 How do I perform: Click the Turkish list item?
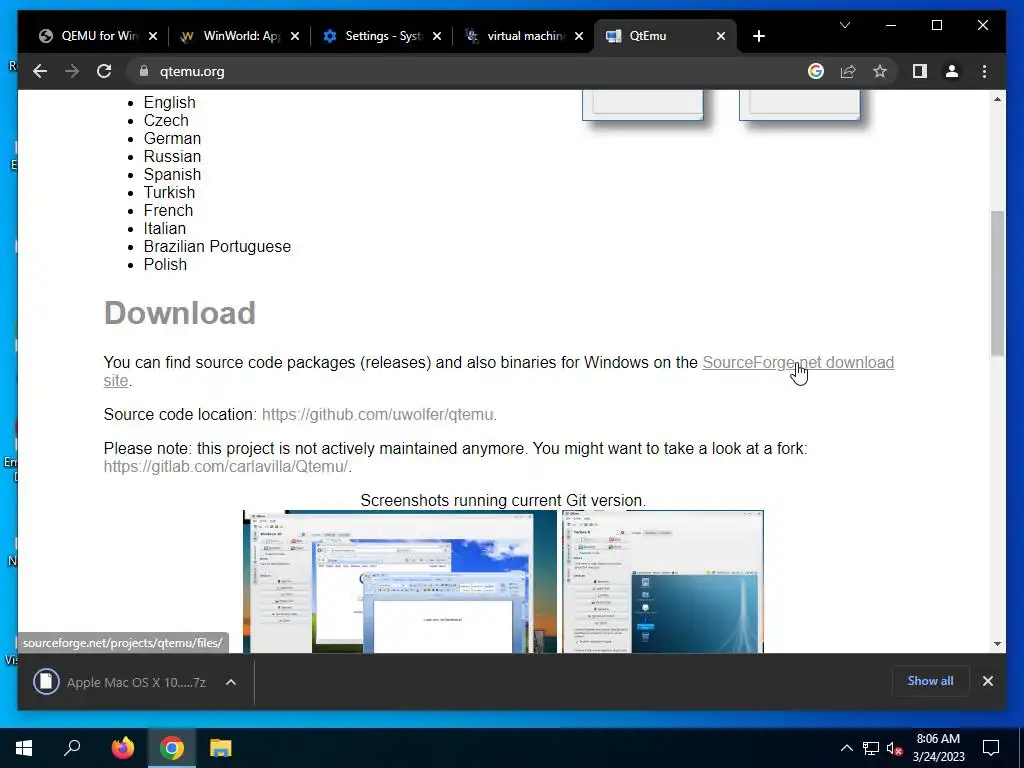tap(169, 193)
